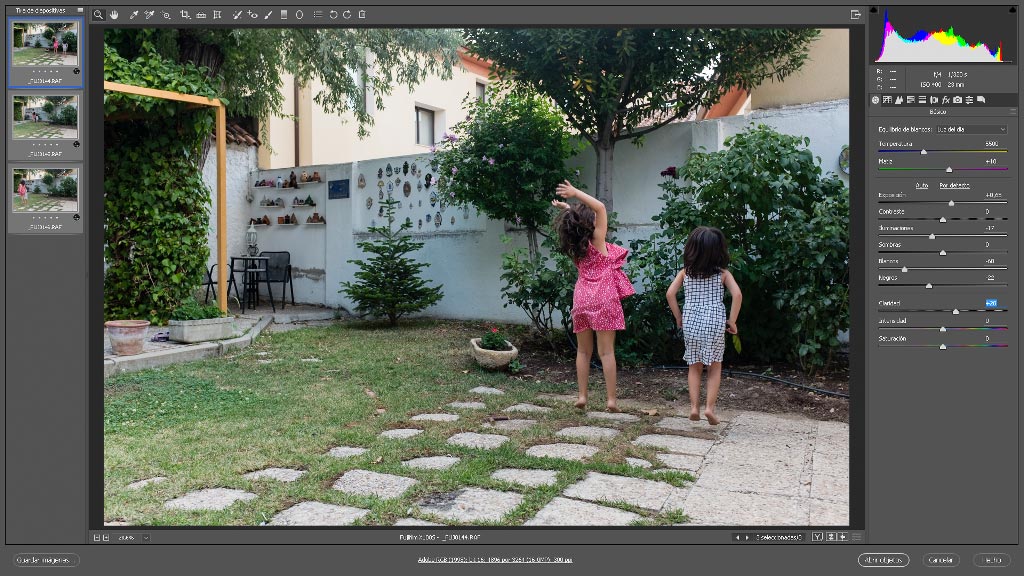Open the Snapshots panel tab
1024x576 pixels.
[981, 100]
